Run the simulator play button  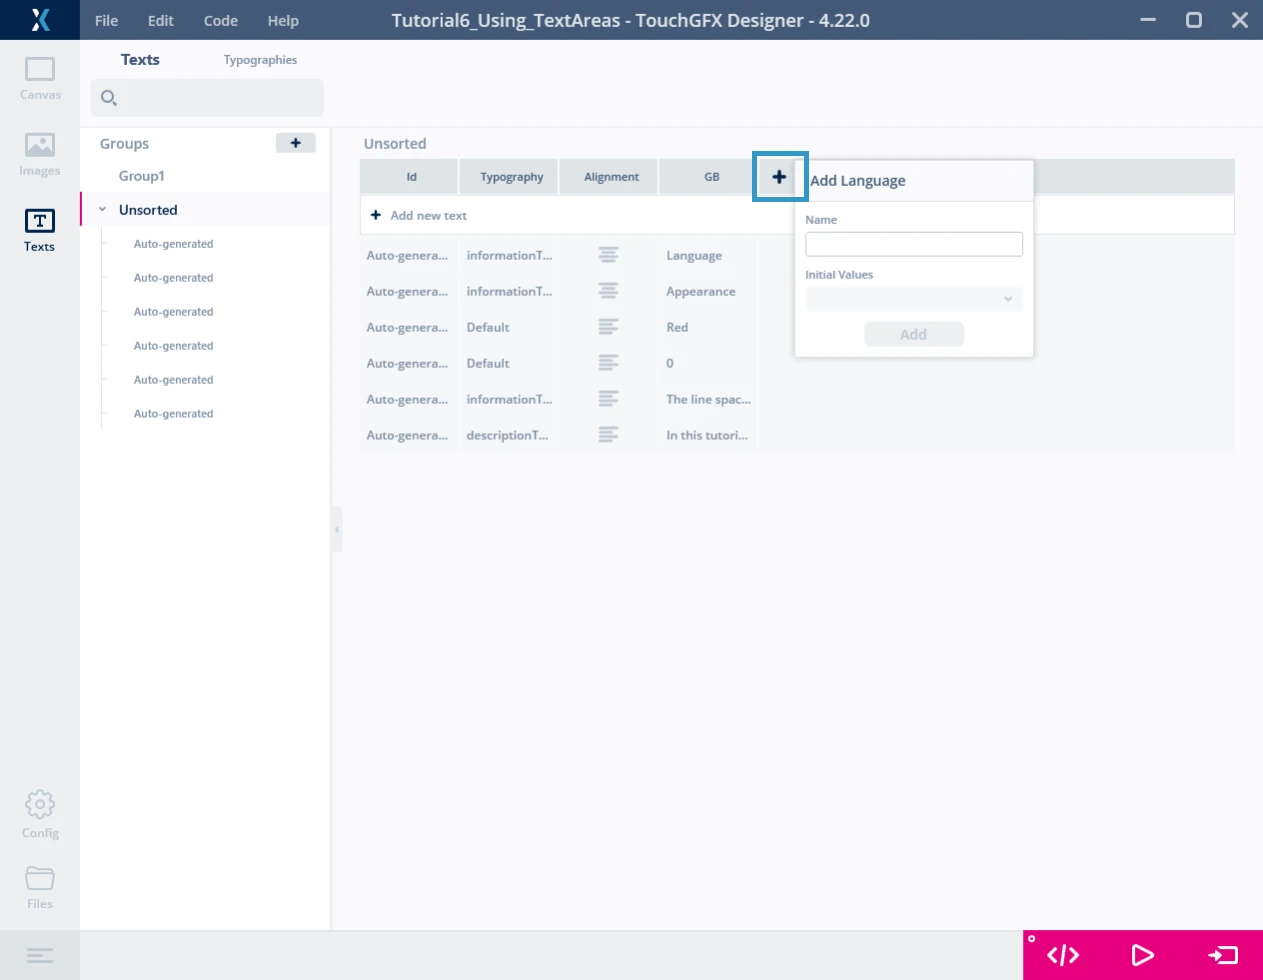click(x=1142, y=955)
